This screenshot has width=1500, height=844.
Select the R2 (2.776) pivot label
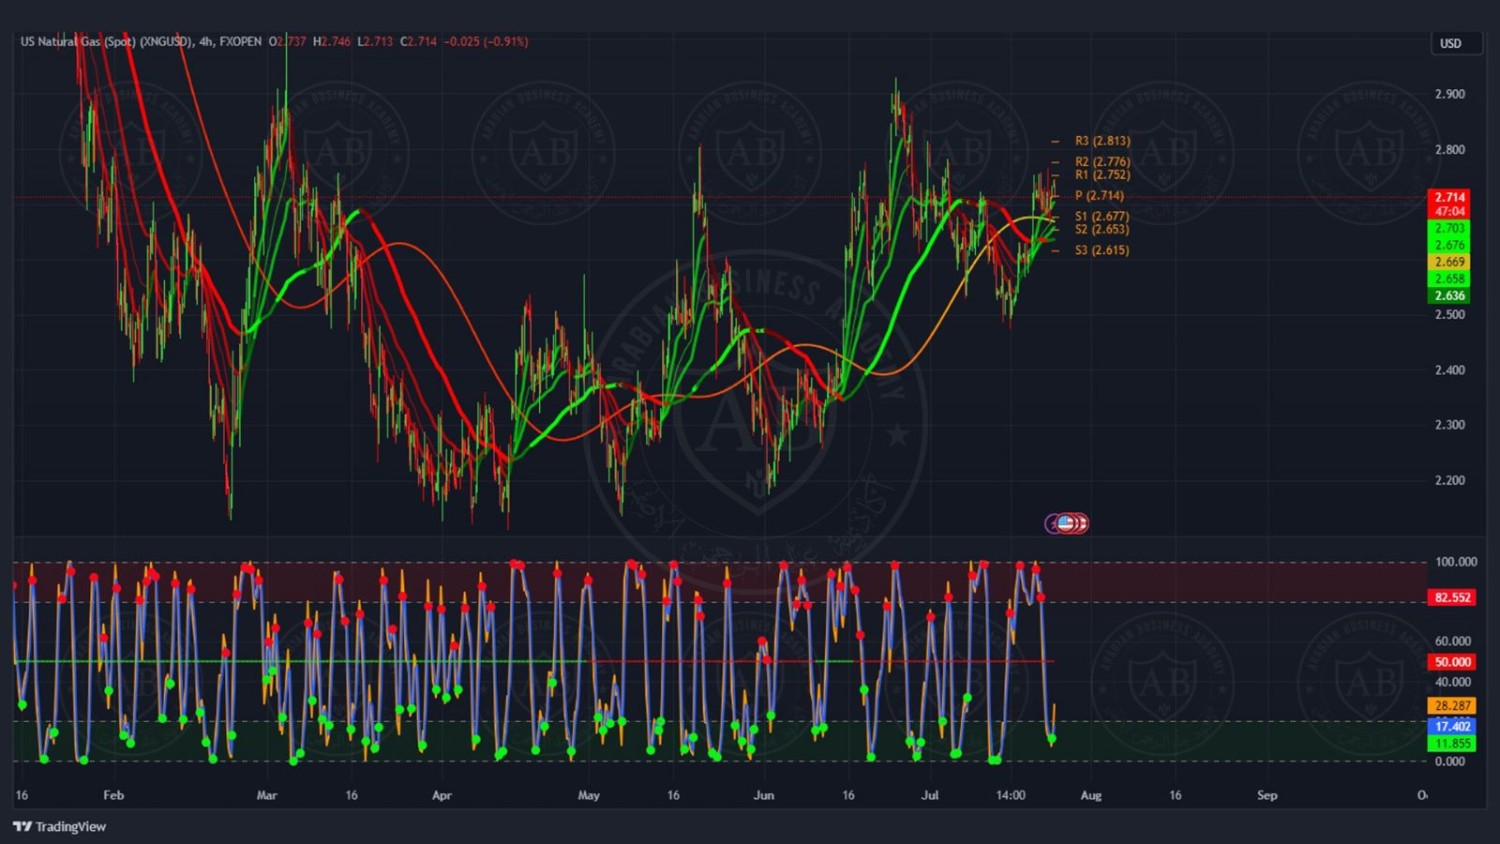click(1102, 162)
